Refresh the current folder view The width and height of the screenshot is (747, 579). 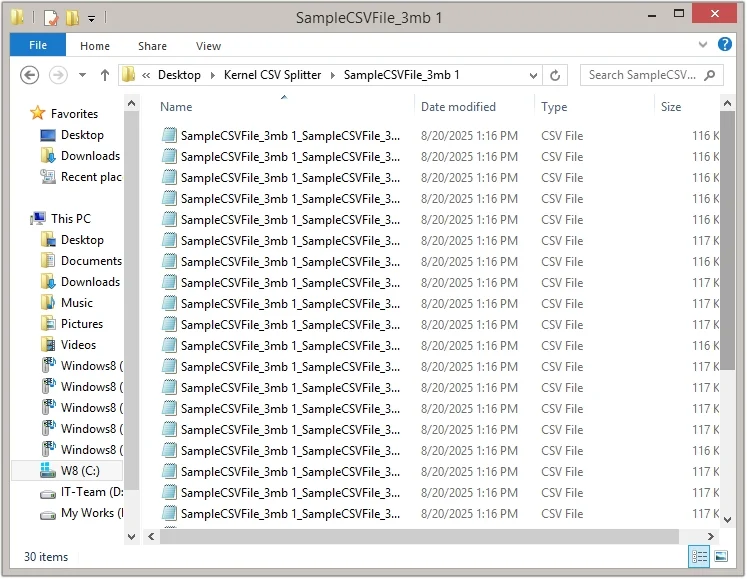(x=557, y=75)
